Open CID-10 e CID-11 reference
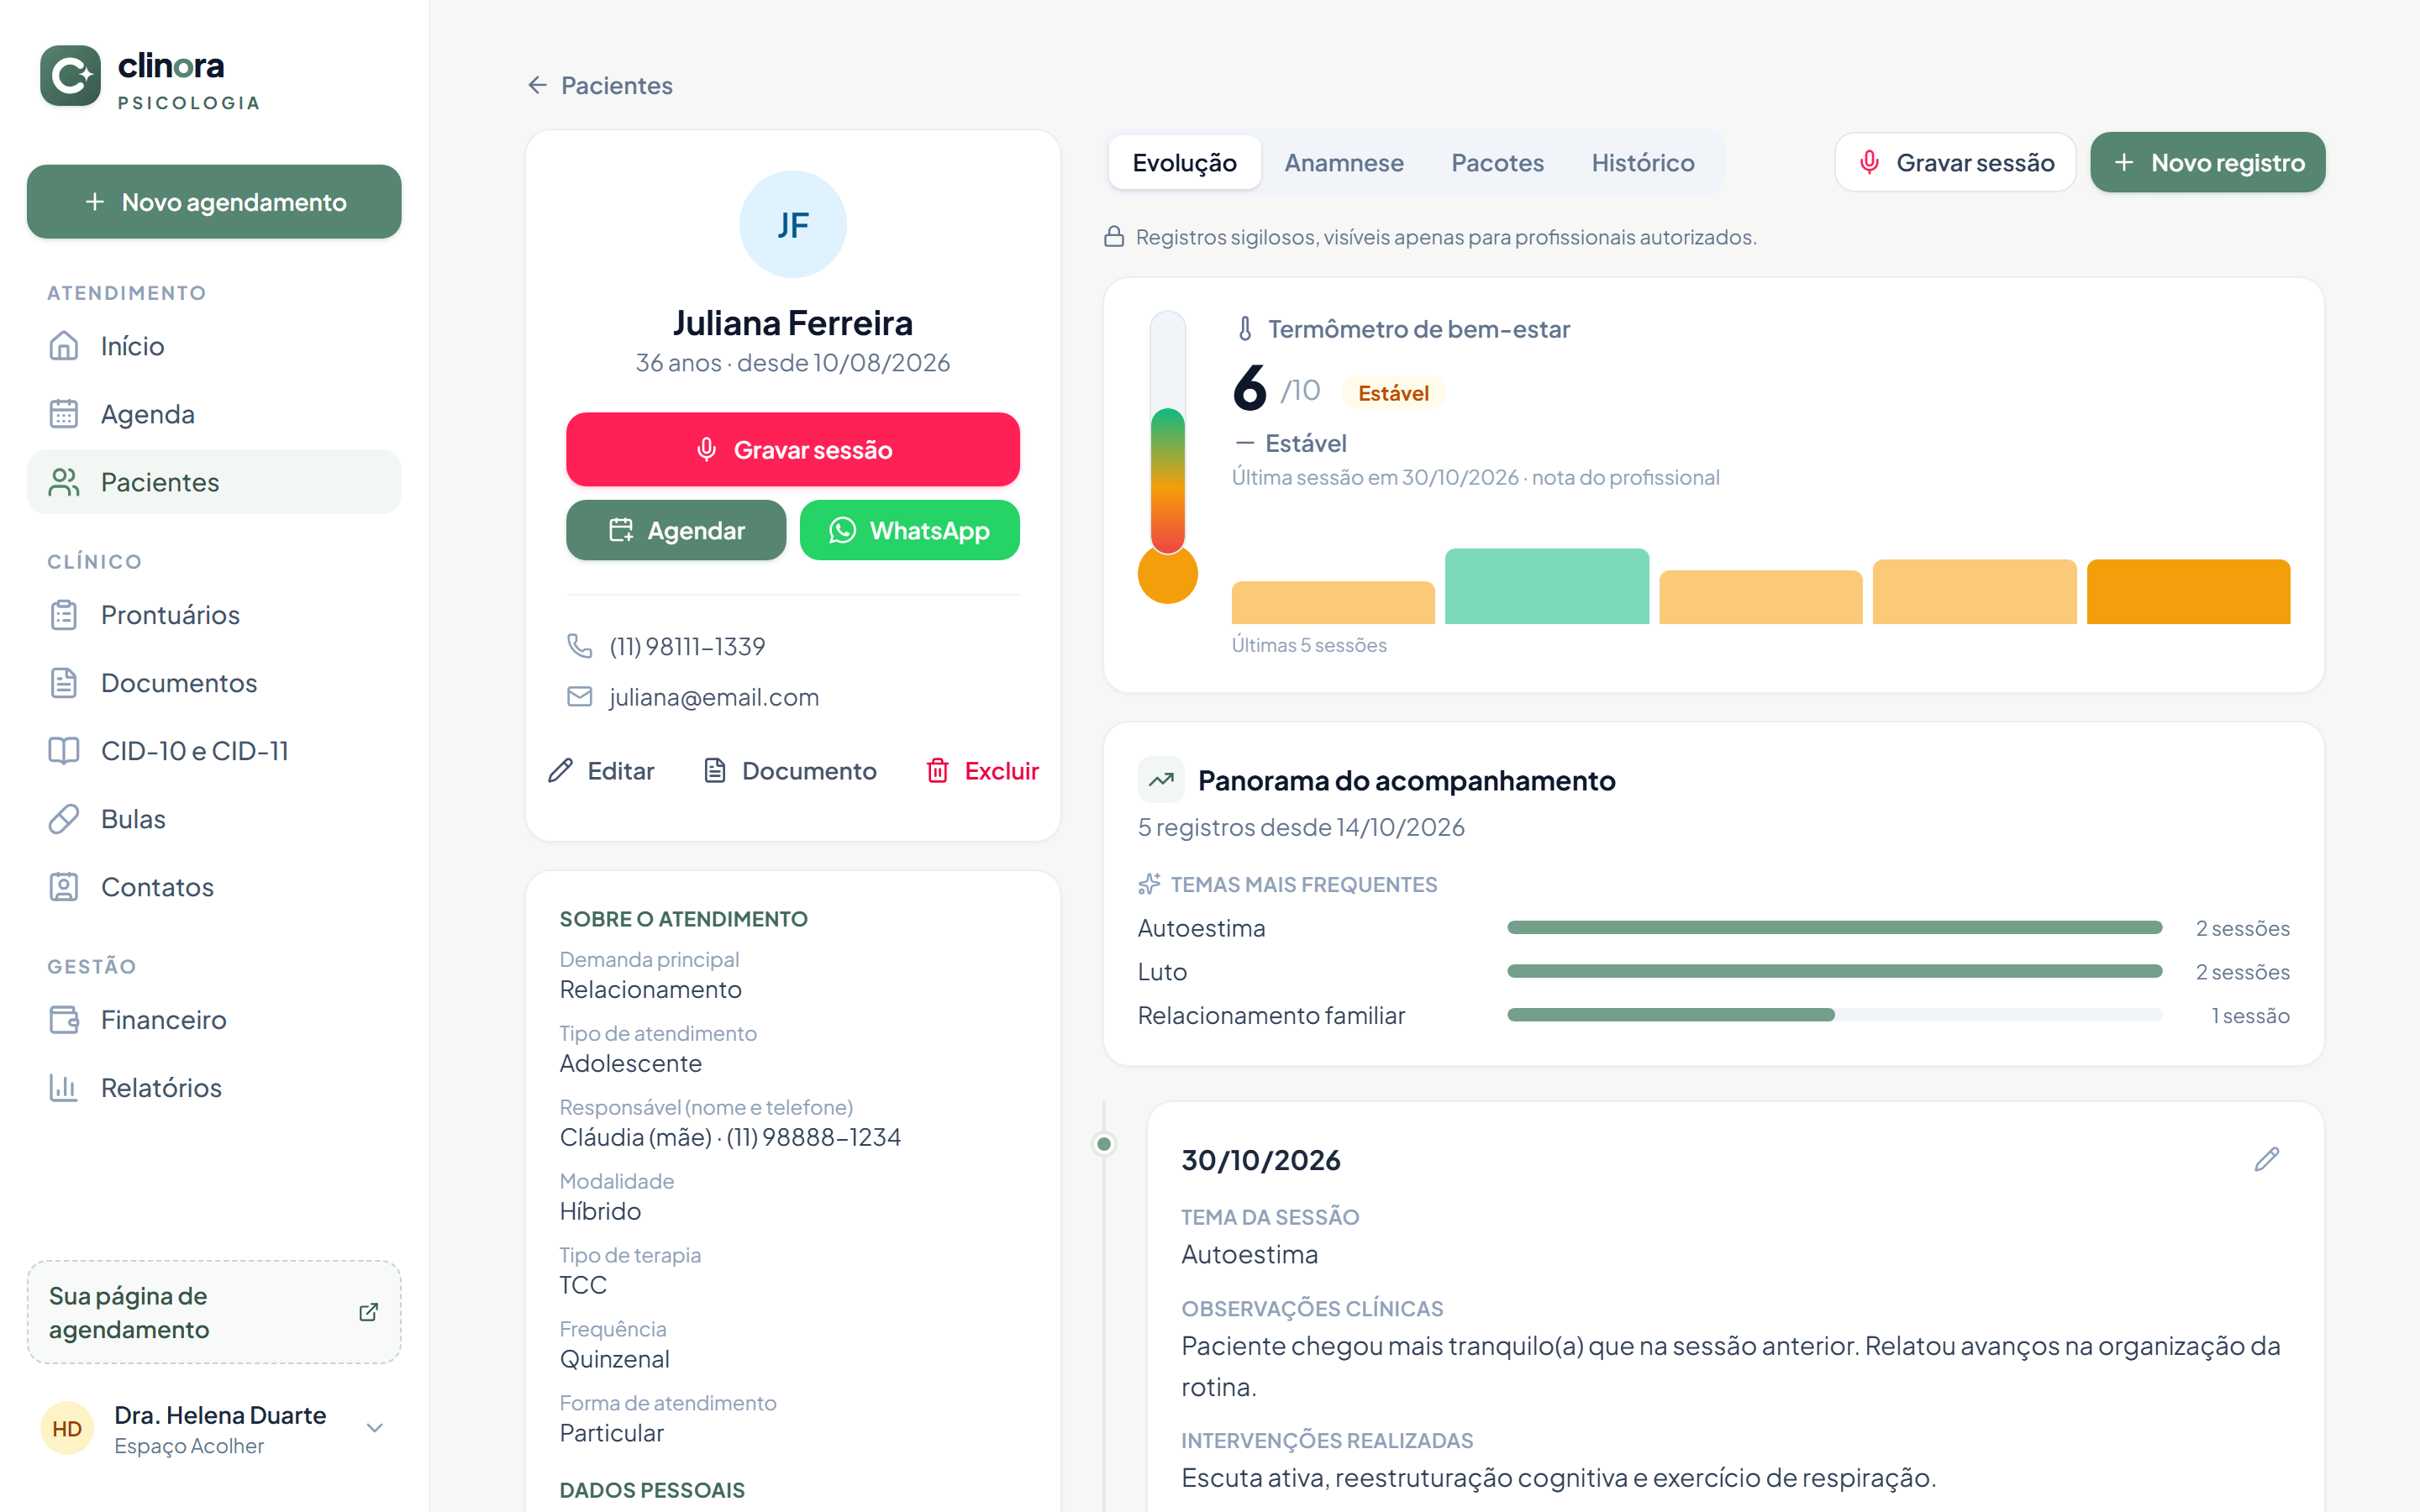The height and width of the screenshot is (1512, 2420). (x=214, y=751)
